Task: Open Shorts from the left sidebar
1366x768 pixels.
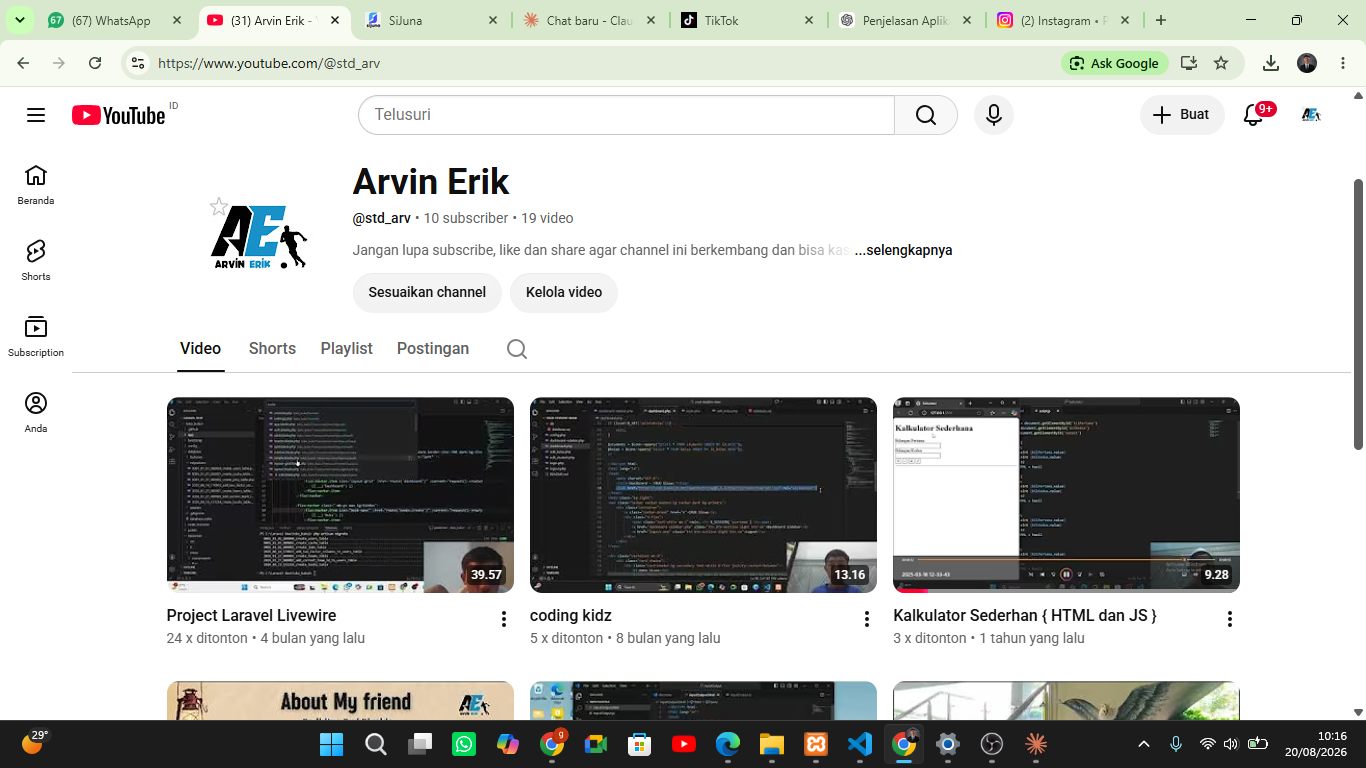Action: coord(36,261)
